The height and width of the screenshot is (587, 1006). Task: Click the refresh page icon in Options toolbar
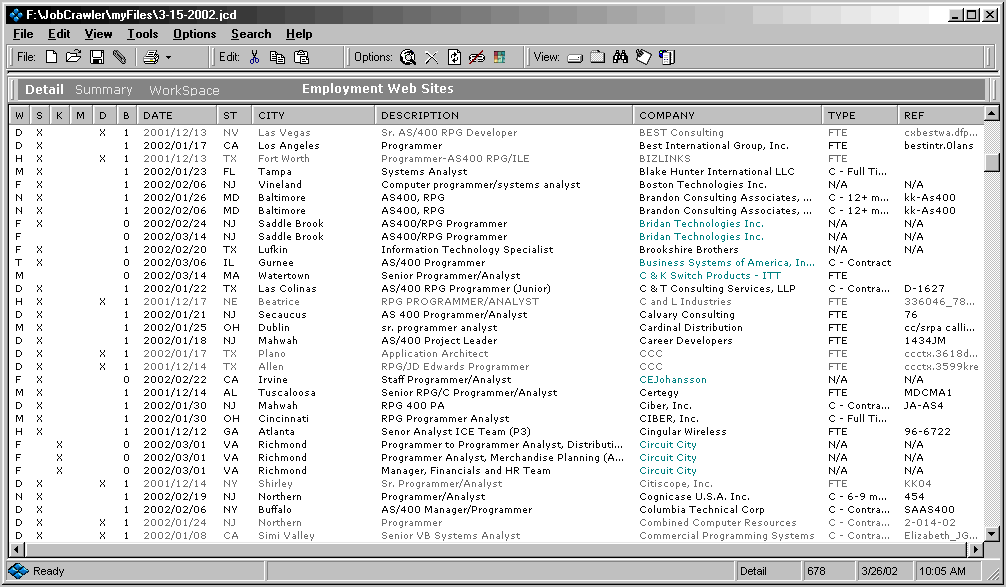tap(454, 57)
